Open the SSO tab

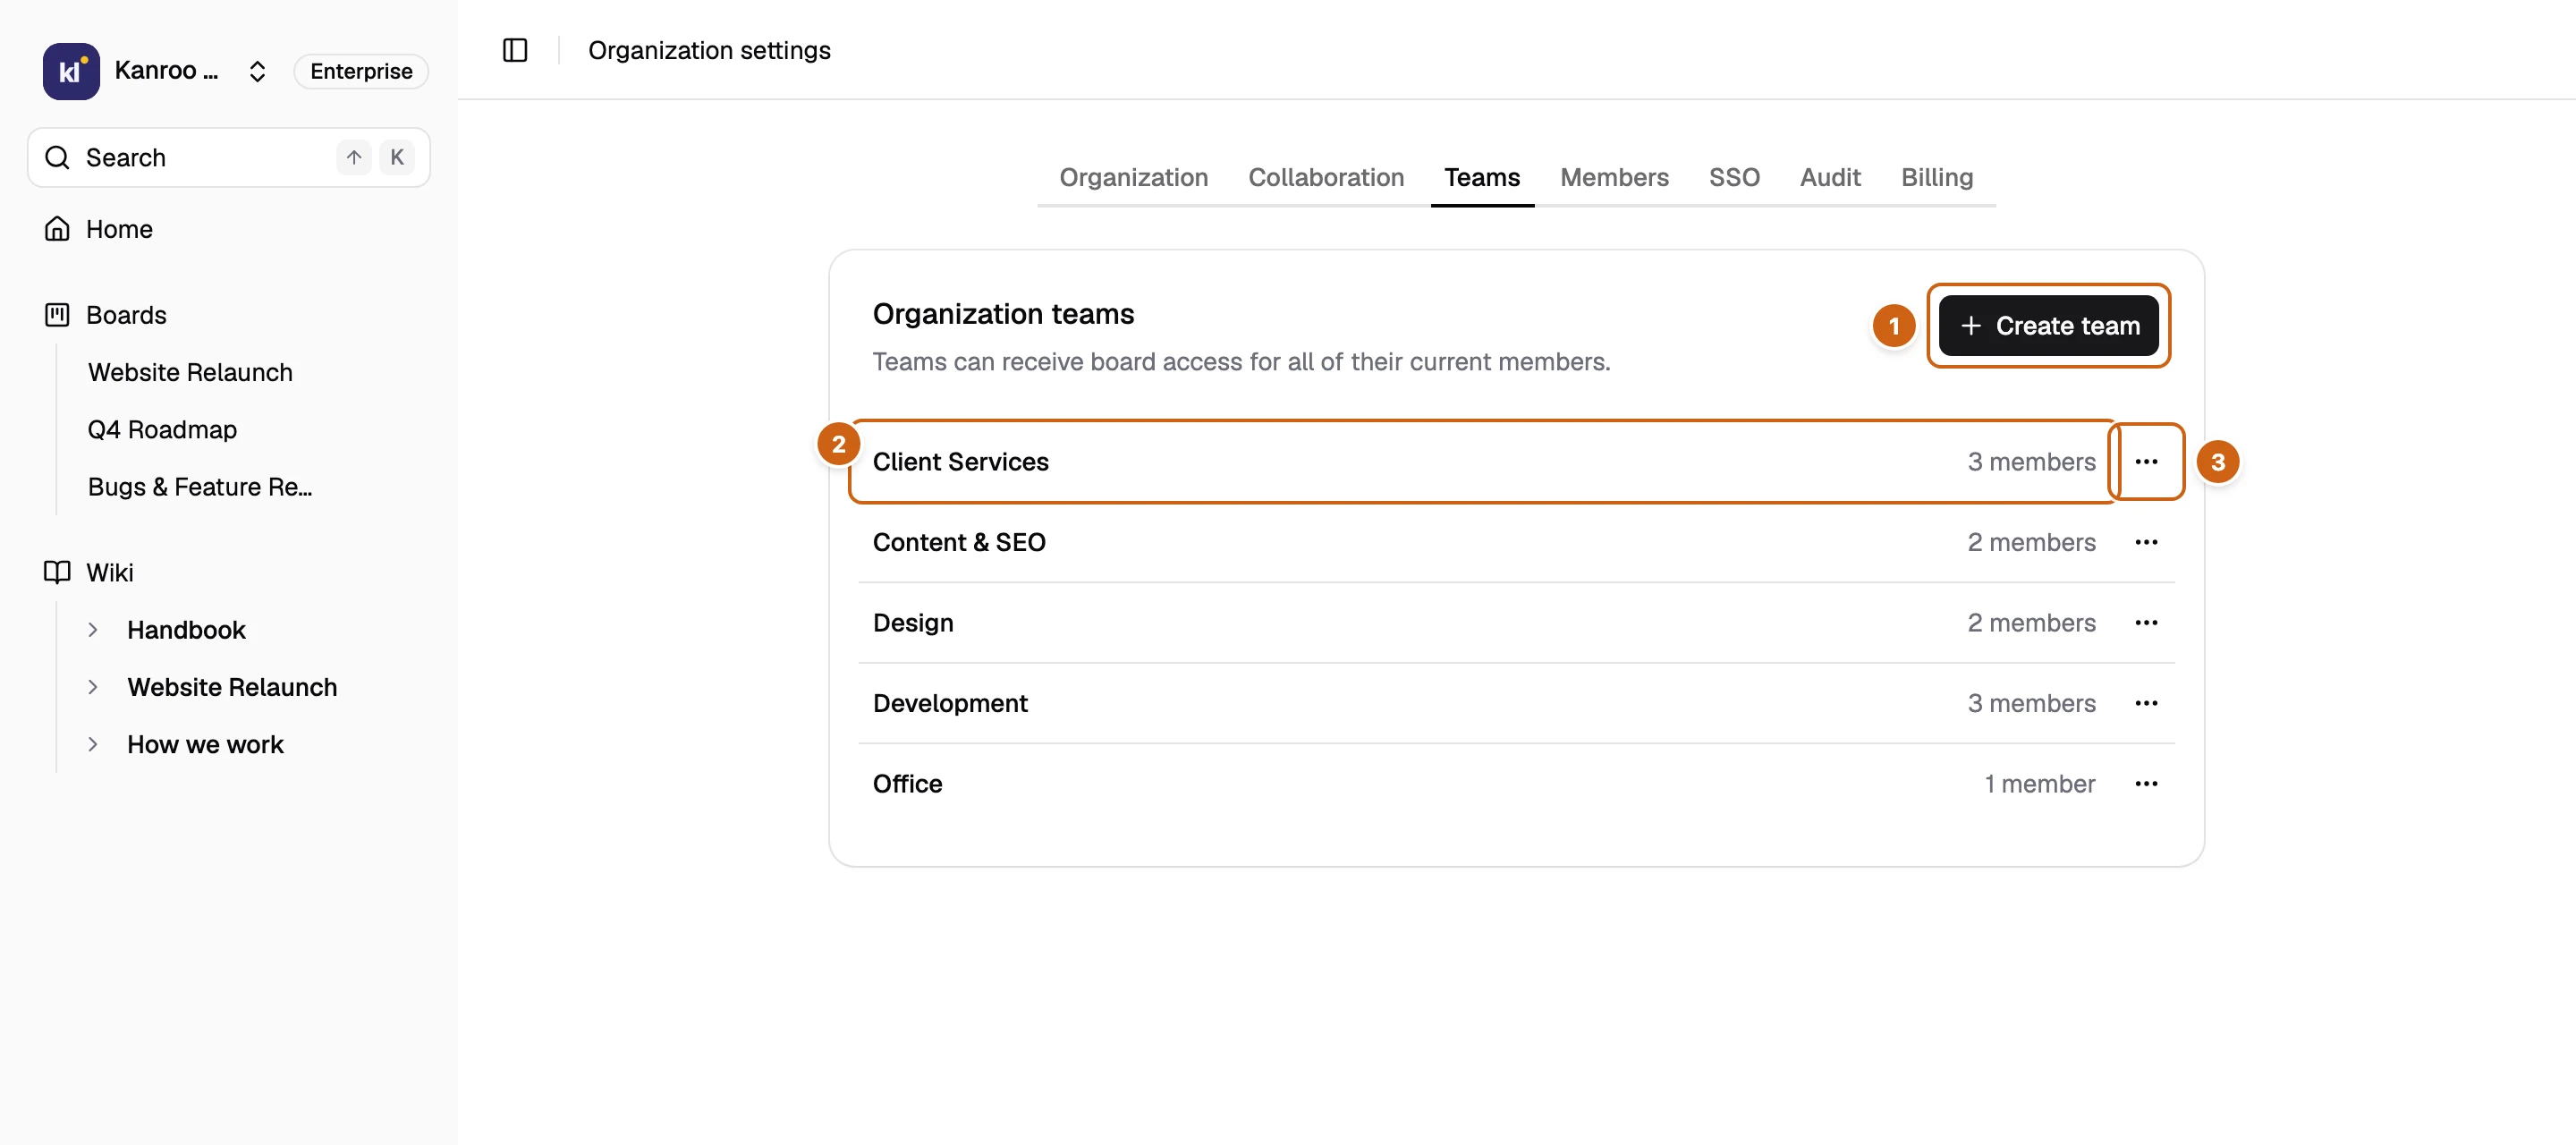1734,177
